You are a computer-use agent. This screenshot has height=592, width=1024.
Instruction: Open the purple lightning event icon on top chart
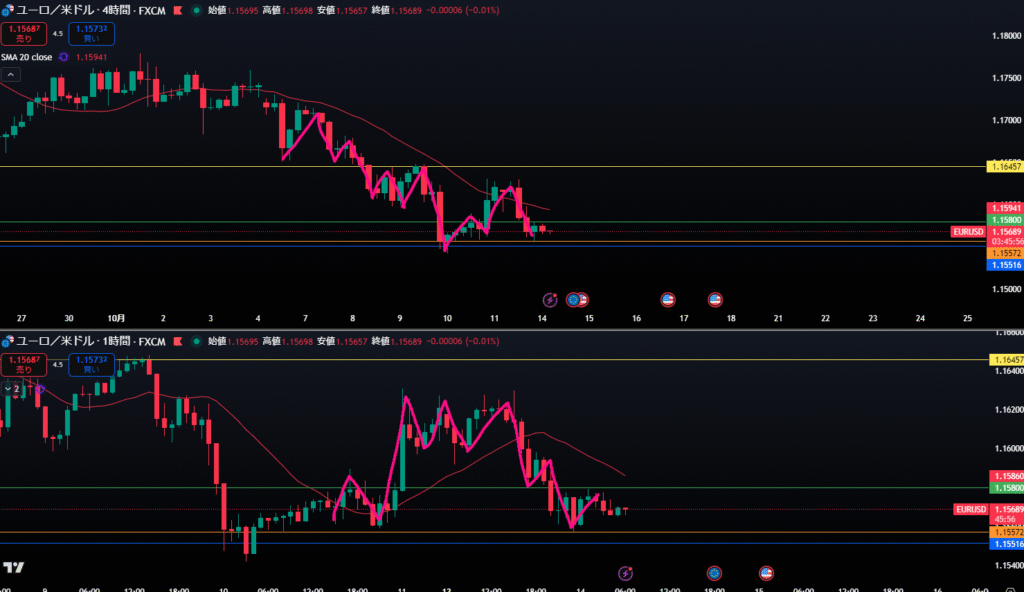(x=549, y=299)
